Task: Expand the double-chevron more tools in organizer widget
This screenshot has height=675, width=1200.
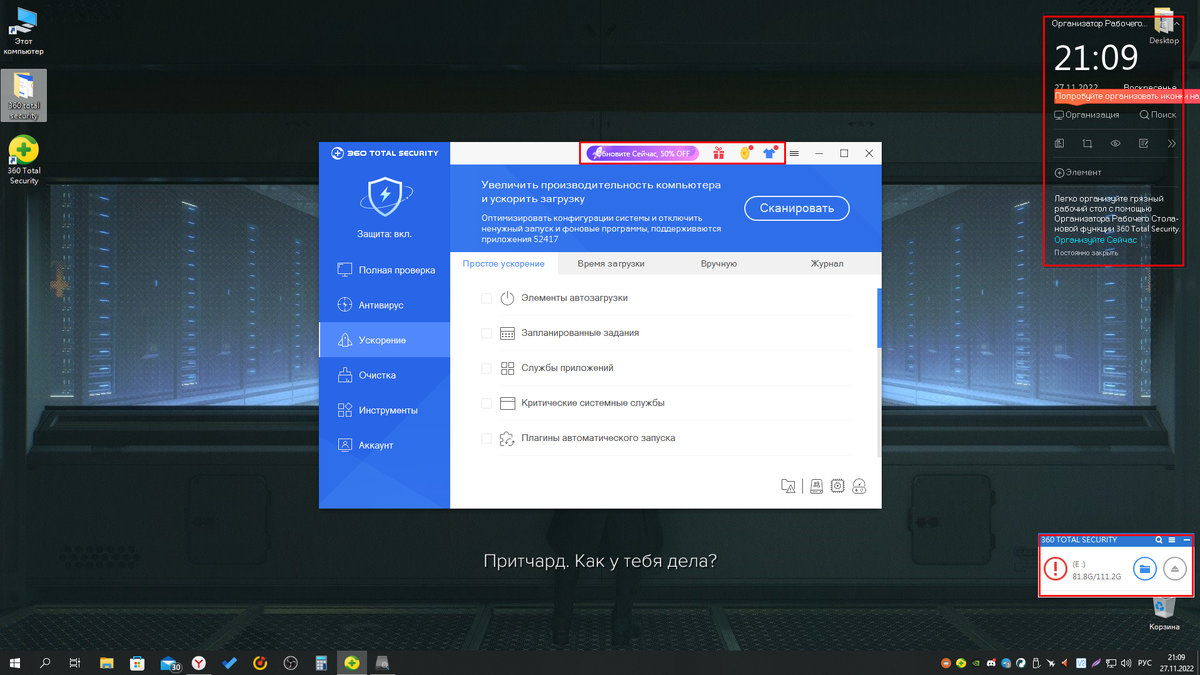Action: [1172, 144]
